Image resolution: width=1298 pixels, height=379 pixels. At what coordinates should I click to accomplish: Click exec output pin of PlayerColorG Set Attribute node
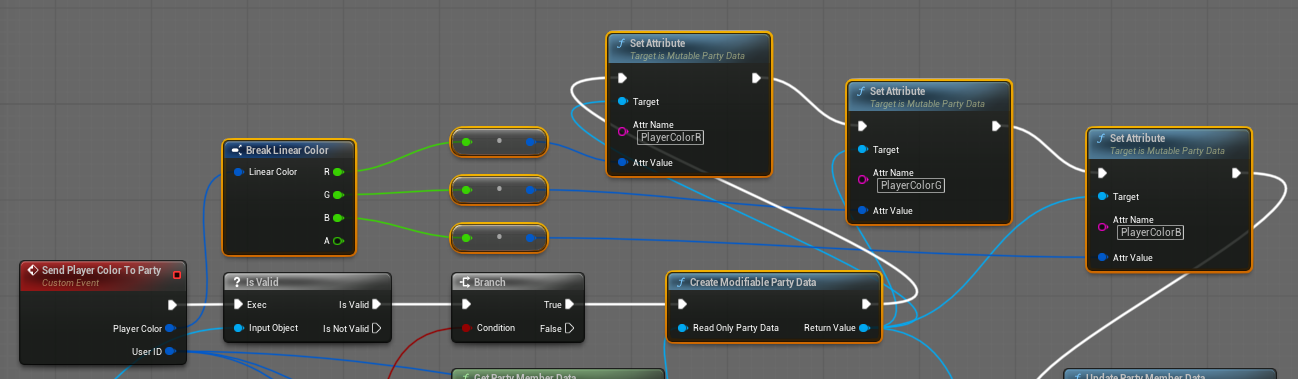click(x=997, y=126)
